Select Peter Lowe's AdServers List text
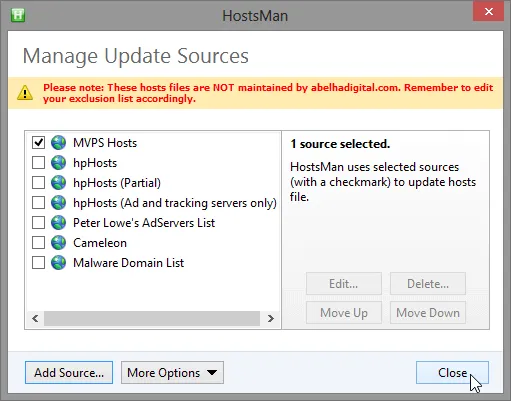 [x=144, y=223]
